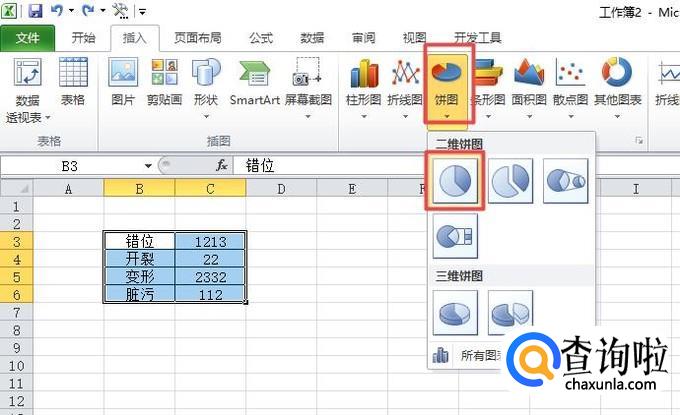Open the 其他图表 other charts menu
680x415 pixels.
tap(618, 88)
